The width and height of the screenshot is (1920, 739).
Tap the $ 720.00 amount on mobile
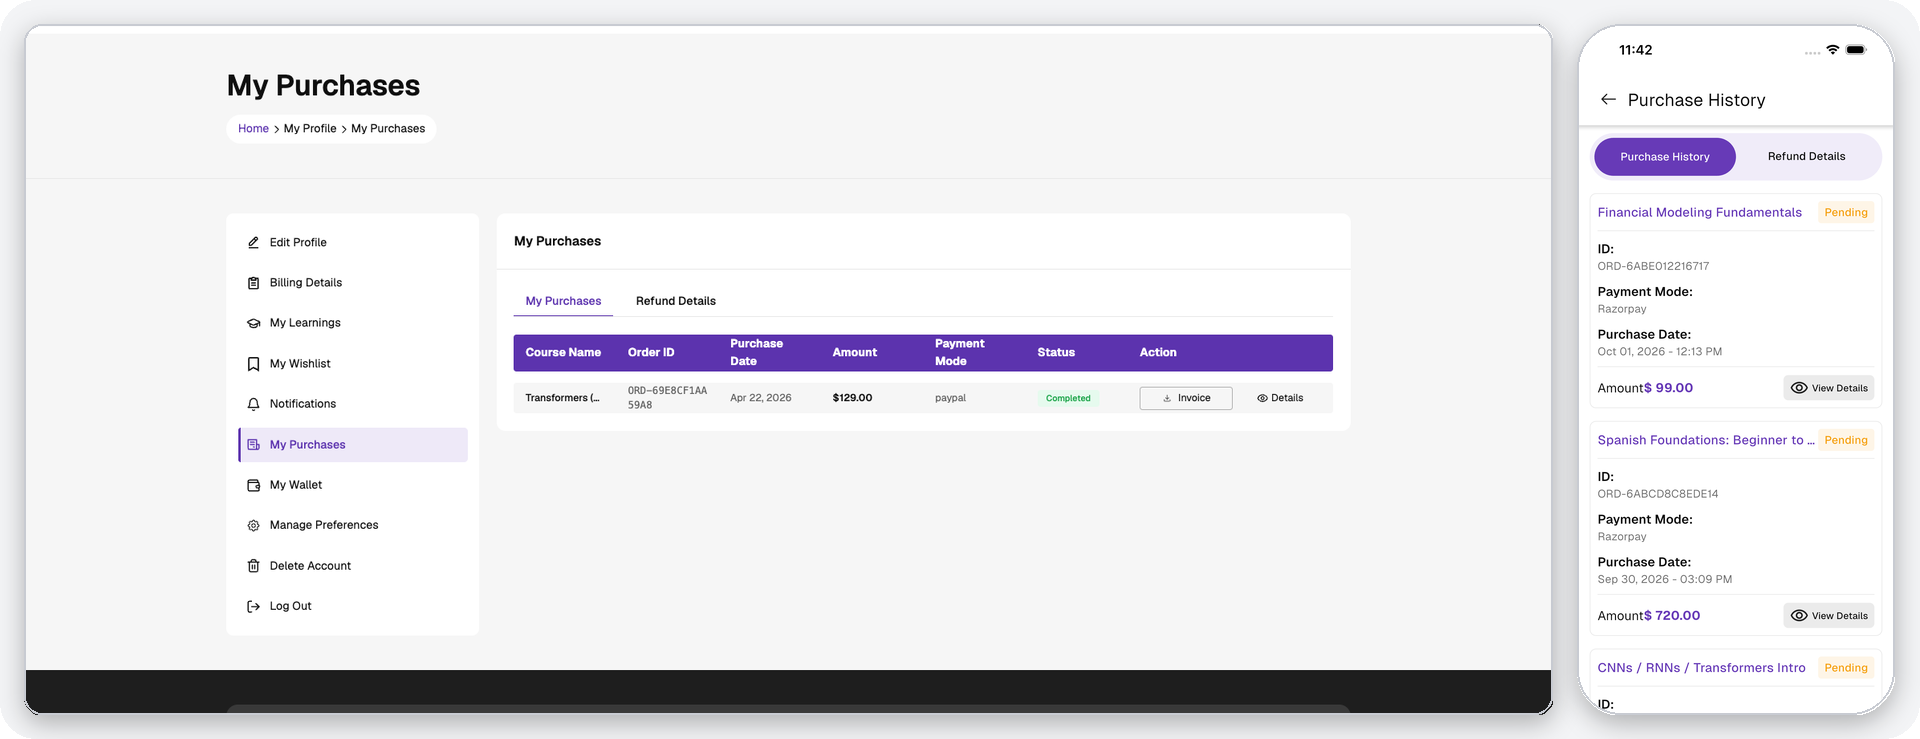[1672, 616]
